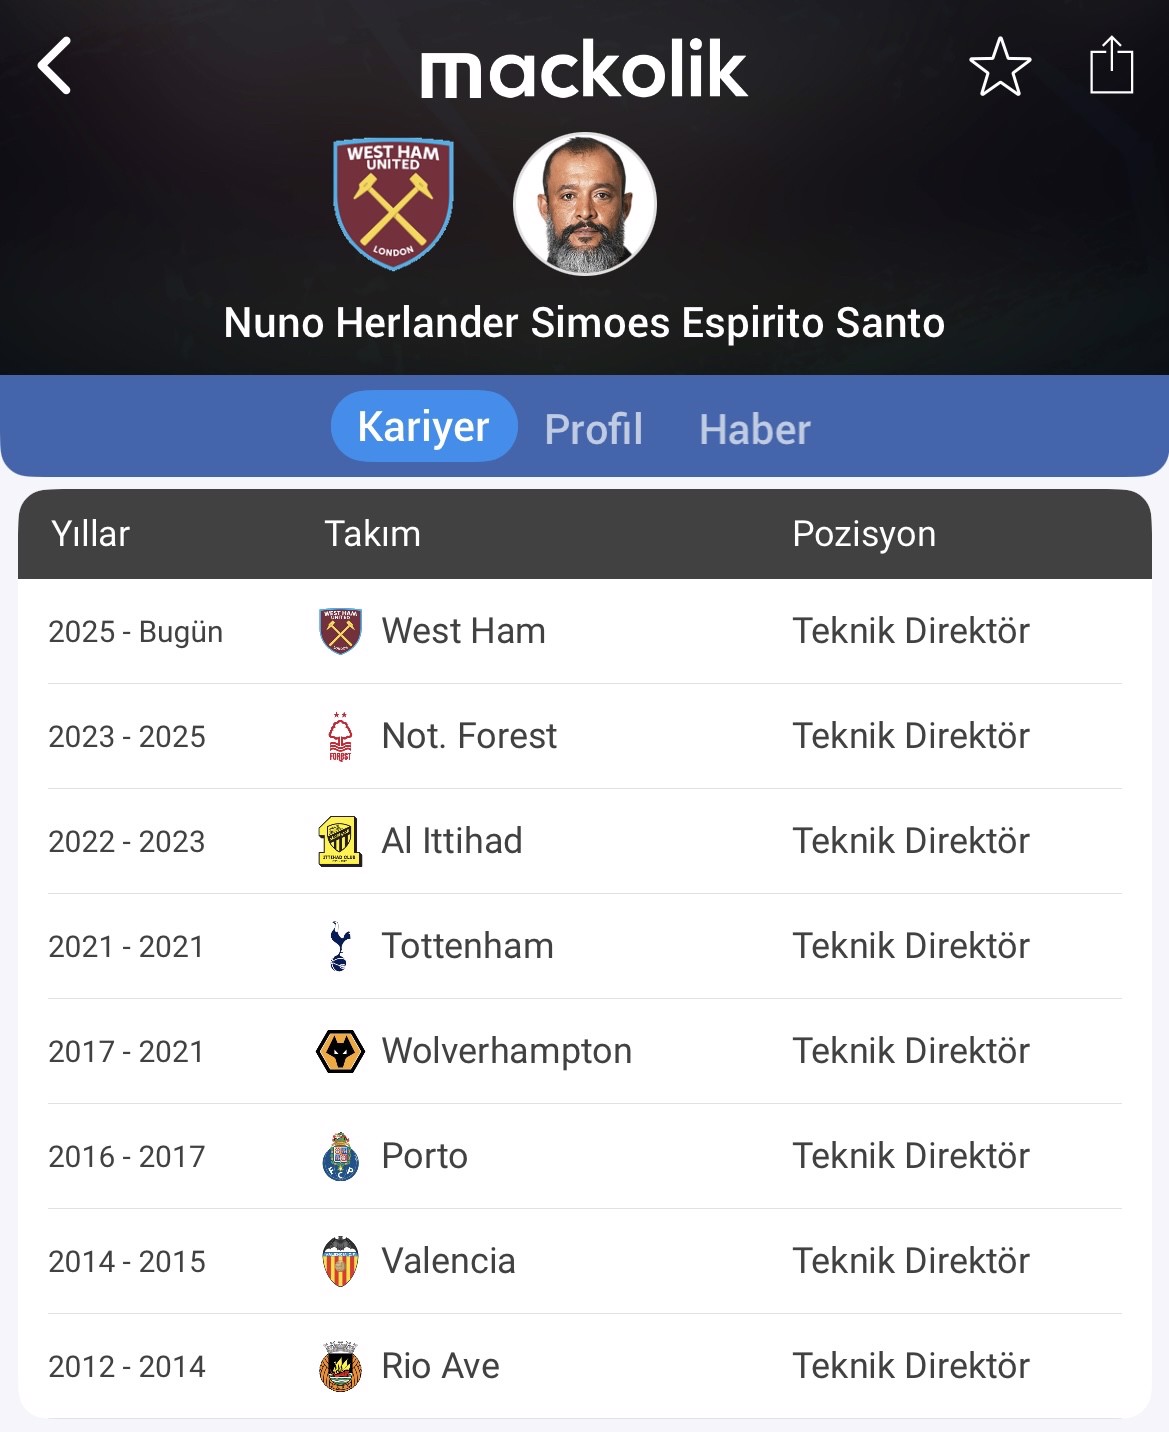This screenshot has width=1169, height=1432.
Task: Open the Wolverhampton team link
Action: pos(507,1051)
